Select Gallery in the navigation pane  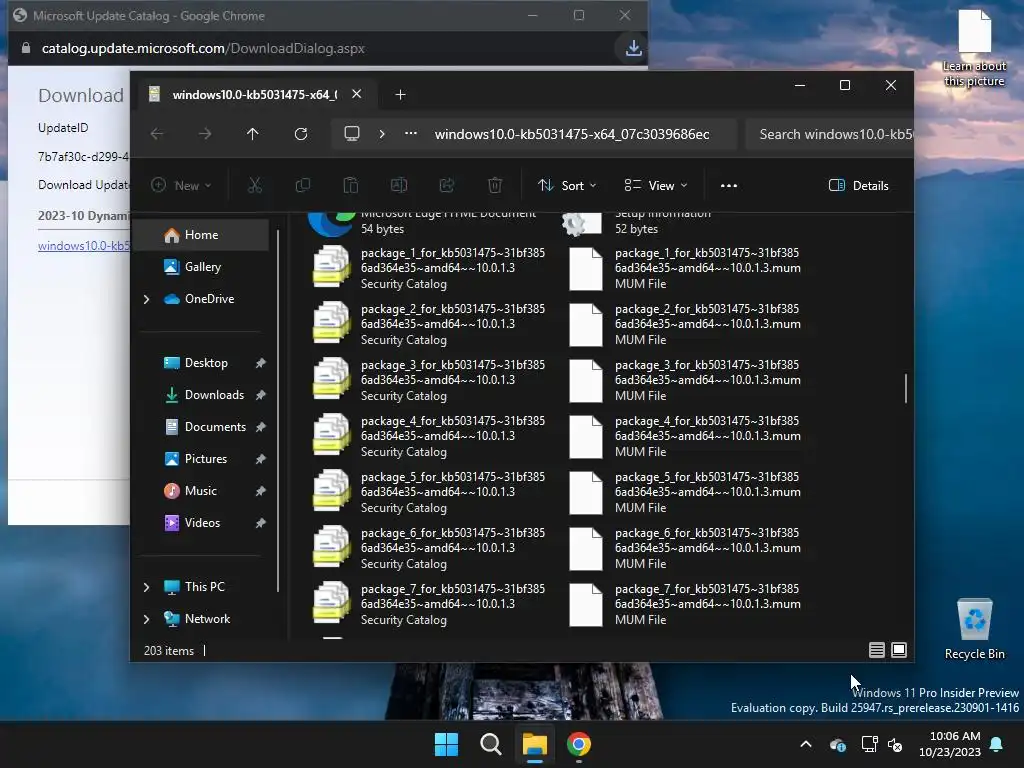[x=201, y=267]
